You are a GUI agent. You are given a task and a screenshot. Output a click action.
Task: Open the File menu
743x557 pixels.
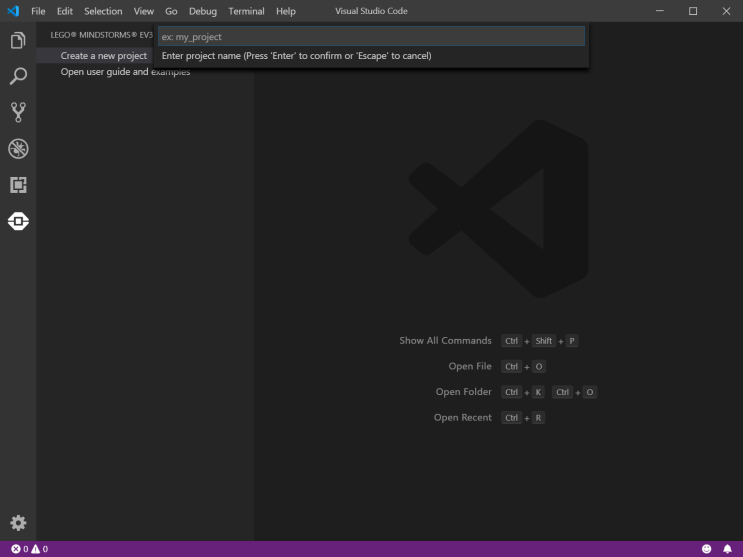tap(38, 11)
